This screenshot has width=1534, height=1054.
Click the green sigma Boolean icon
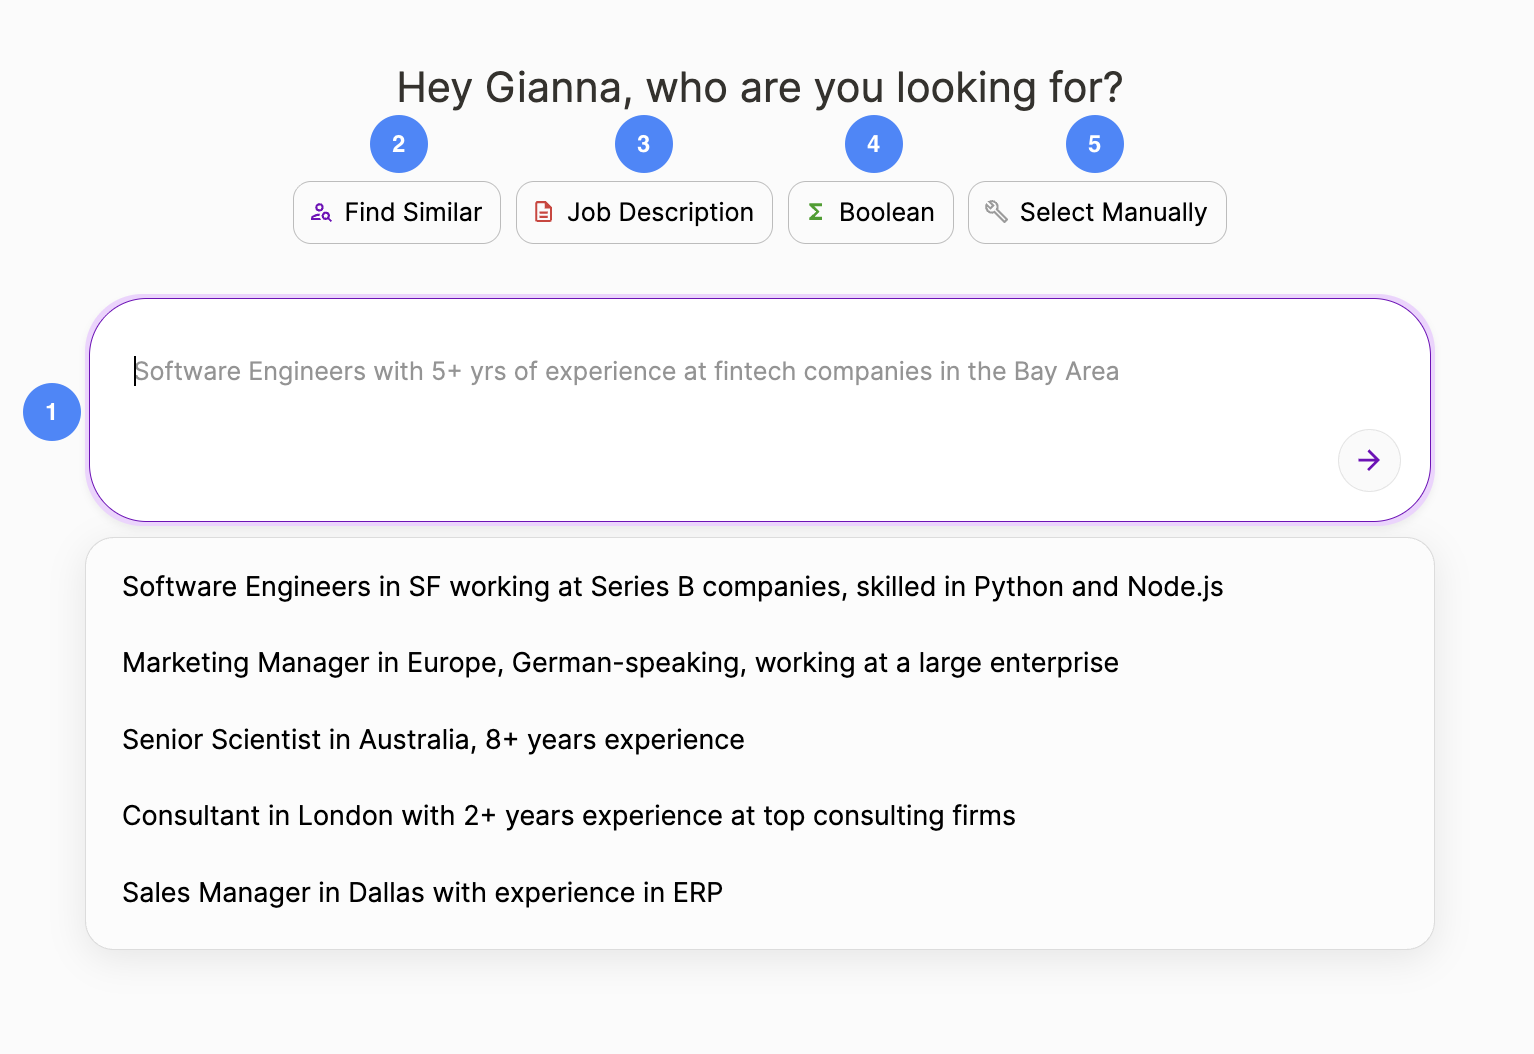pos(815,212)
